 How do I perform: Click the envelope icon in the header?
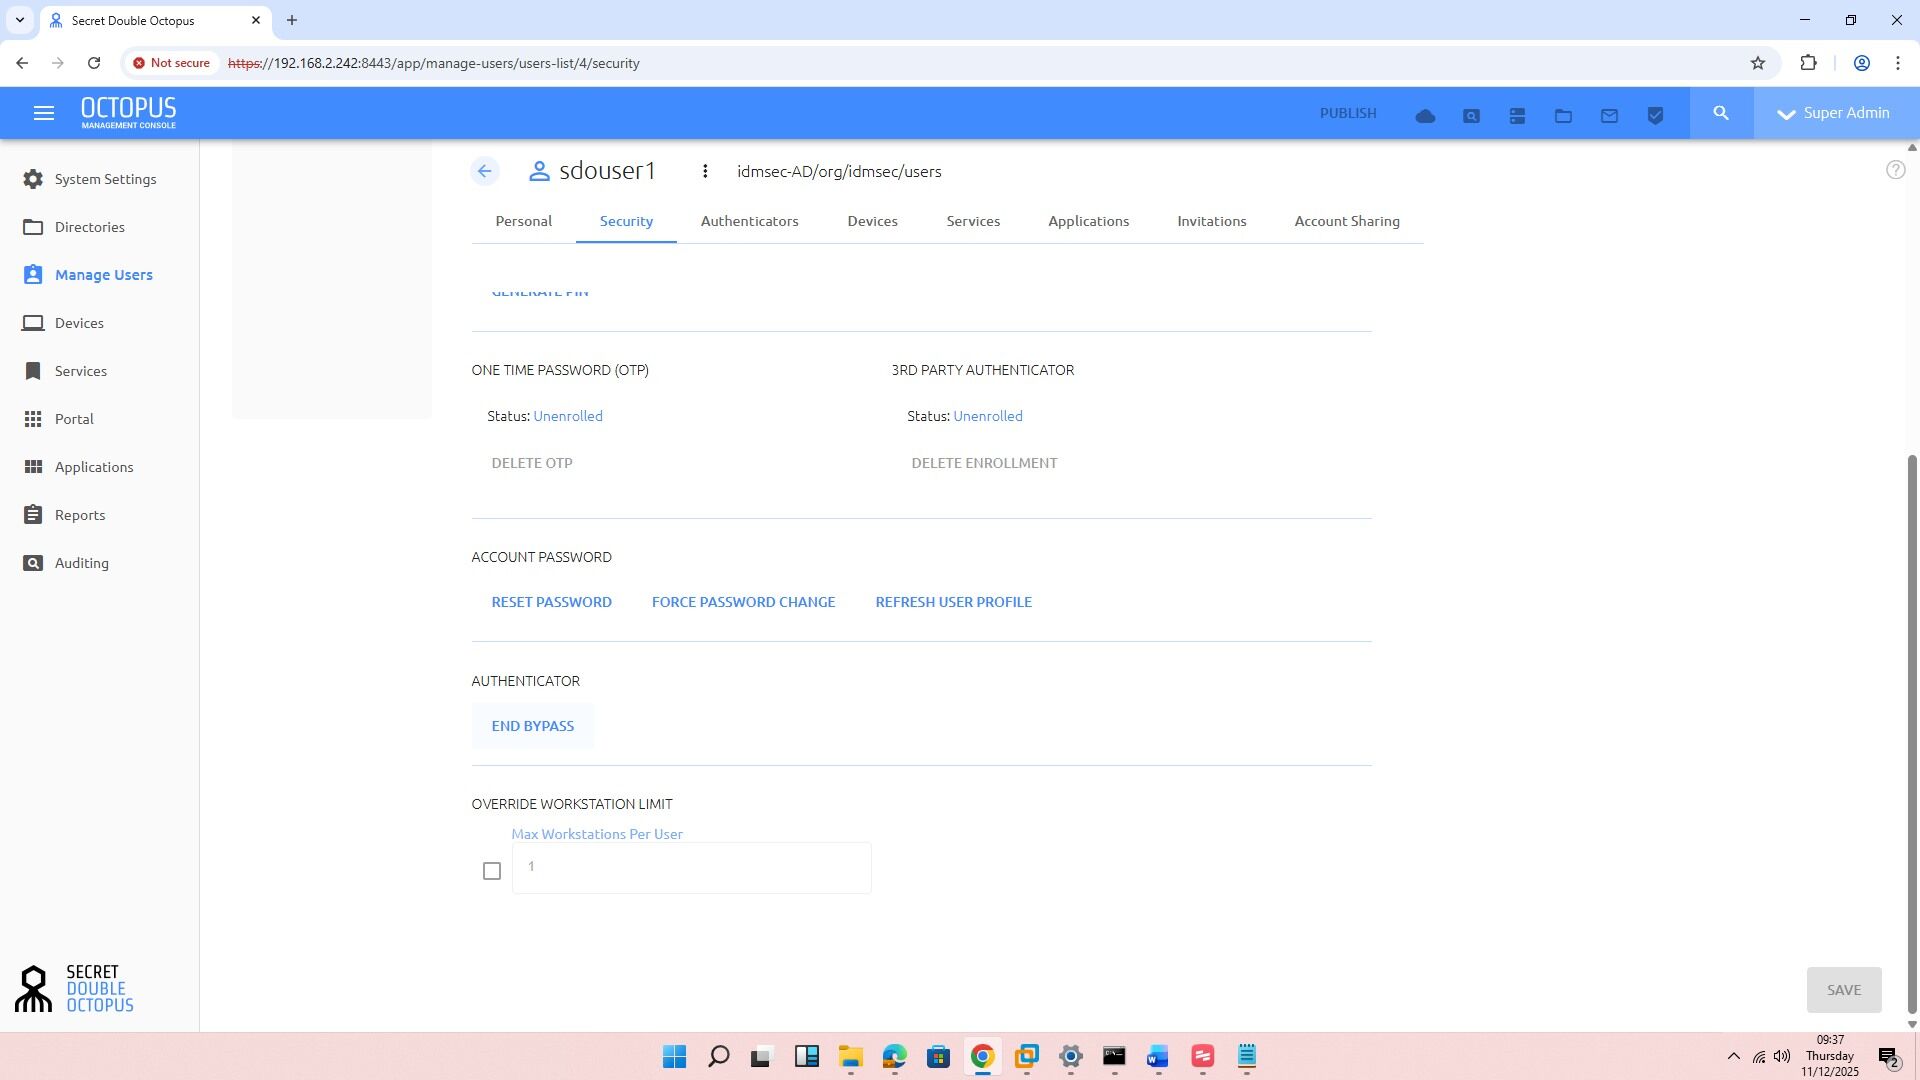pos(1609,116)
